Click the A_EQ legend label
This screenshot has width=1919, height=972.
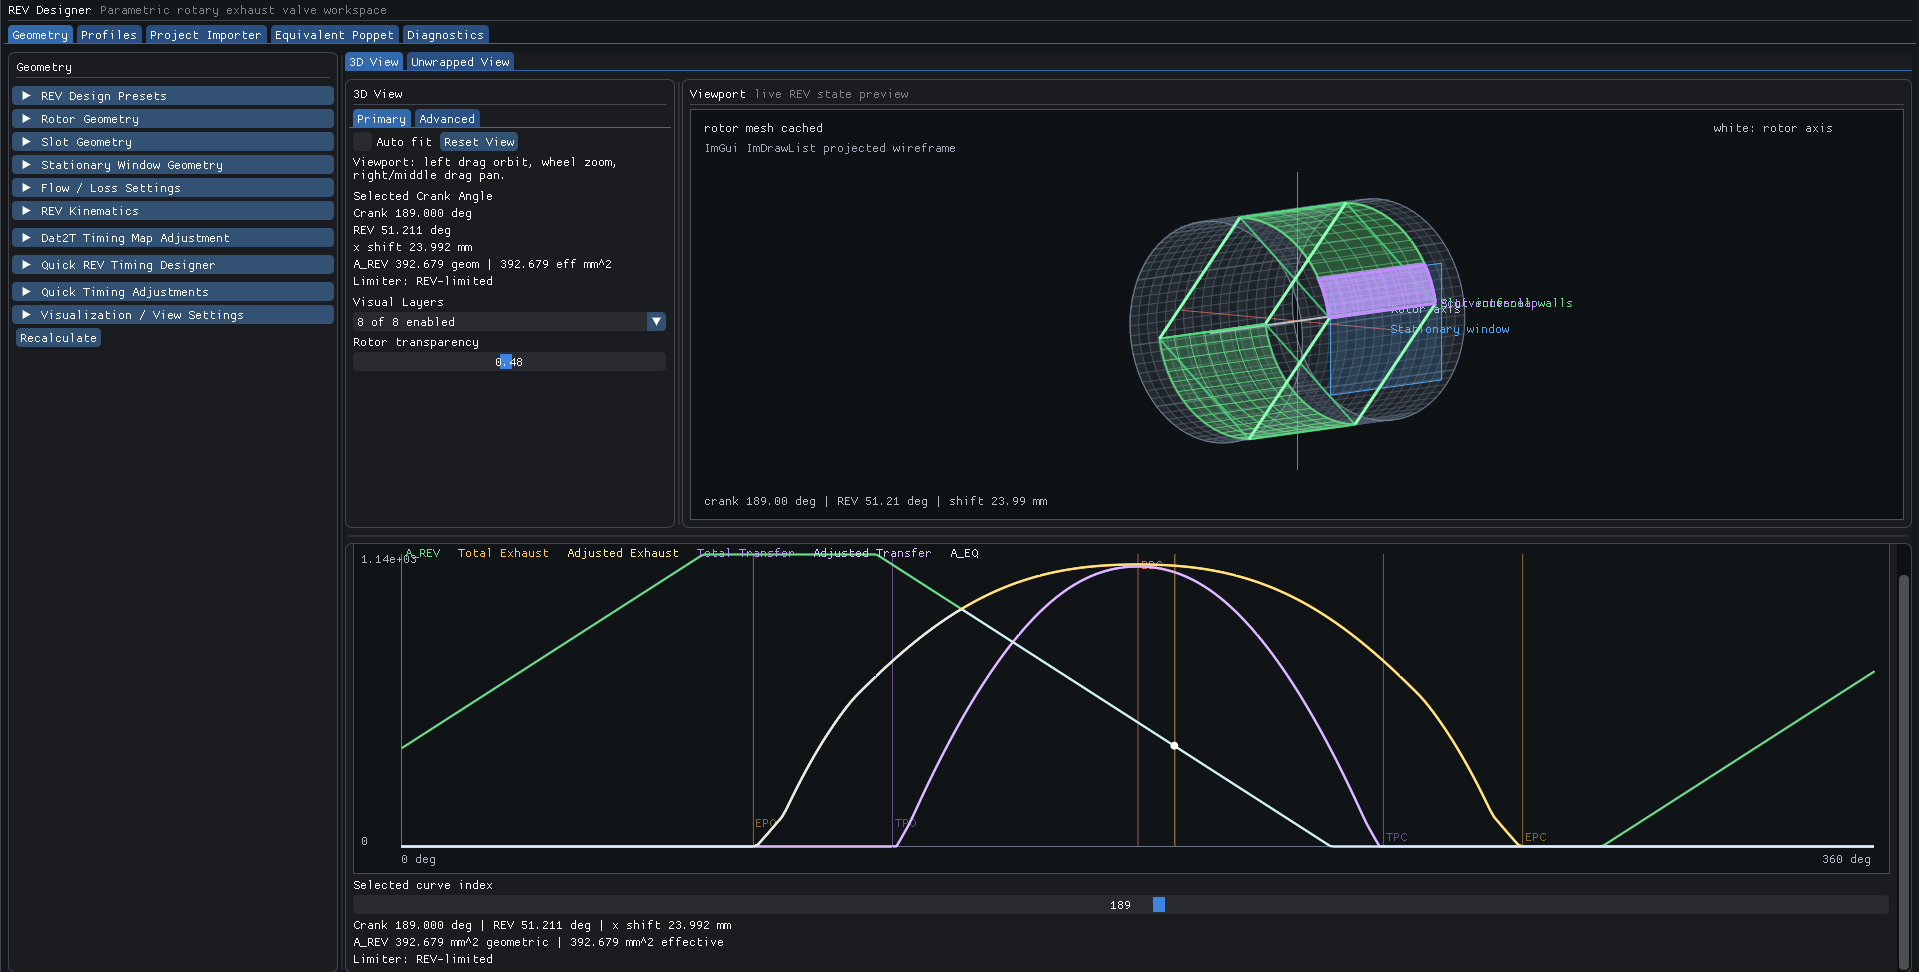pyautogui.click(x=964, y=553)
